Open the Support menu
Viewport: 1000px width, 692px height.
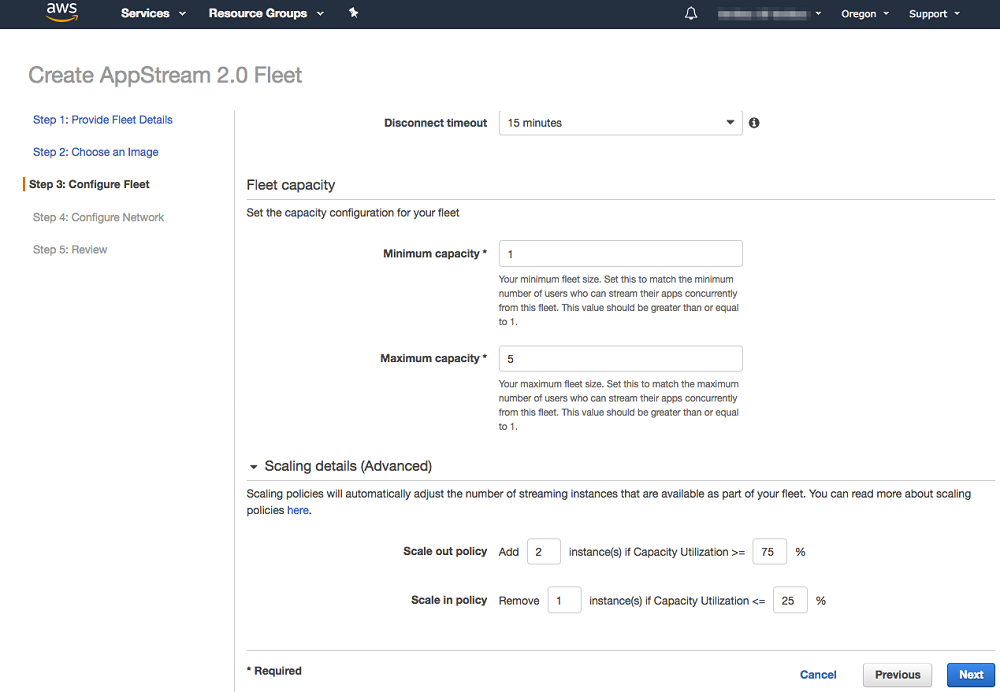[934, 13]
